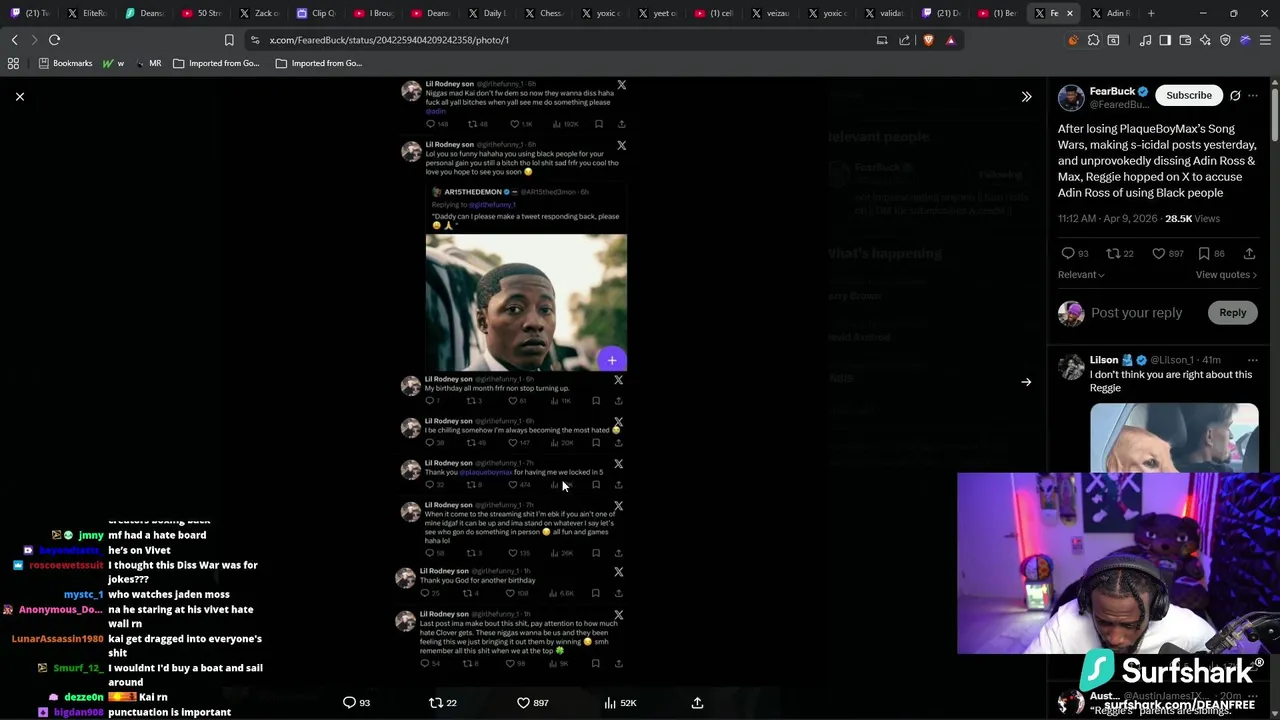Open the green W bookmark
The width and height of the screenshot is (1280, 720).
tap(113, 63)
